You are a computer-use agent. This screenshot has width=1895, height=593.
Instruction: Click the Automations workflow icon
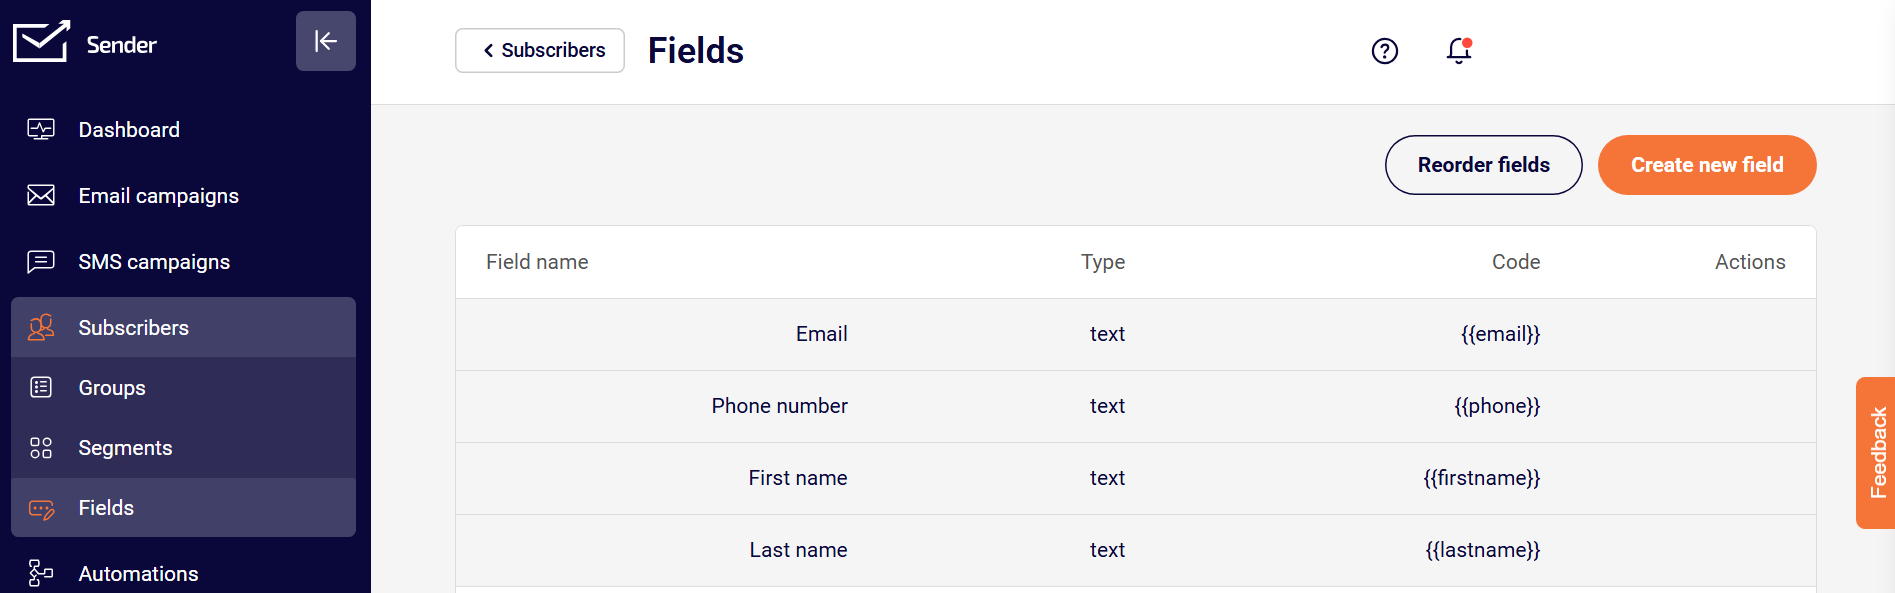pyautogui.click(x=41, y=573)
